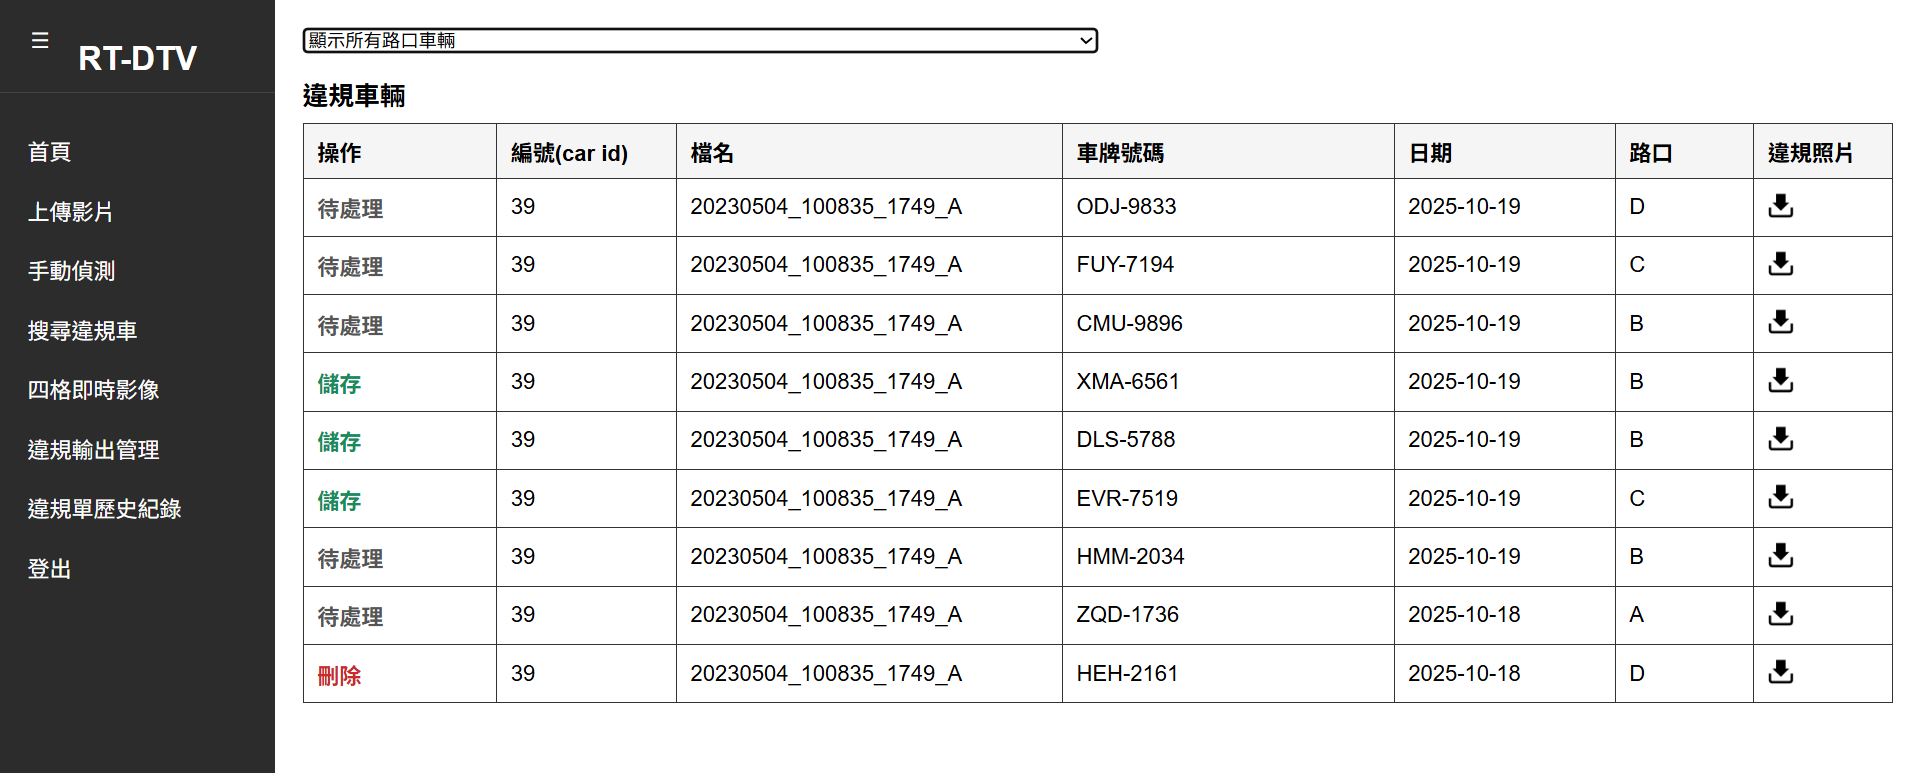Viewport: 1907px width, 773px height.
Task: Download violation photo for HMM-2034
Action: pyautogui.click(x=1780, y=556)
